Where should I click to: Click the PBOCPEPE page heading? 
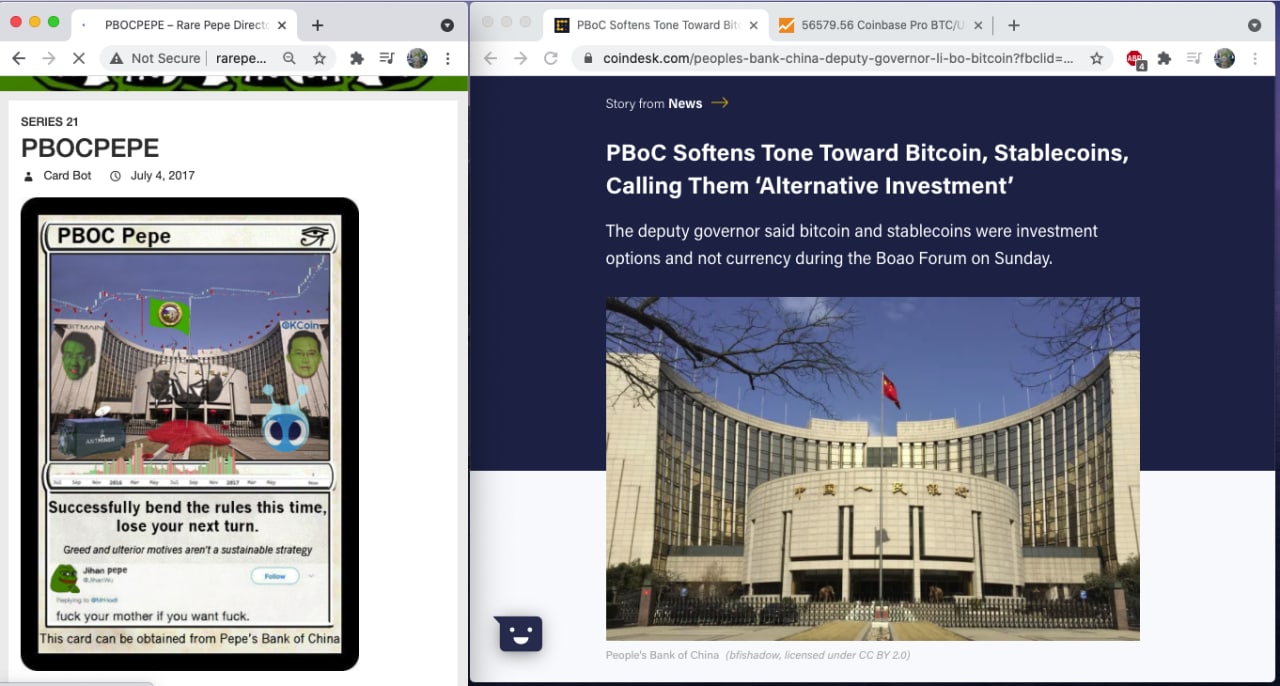pos(90,148)
